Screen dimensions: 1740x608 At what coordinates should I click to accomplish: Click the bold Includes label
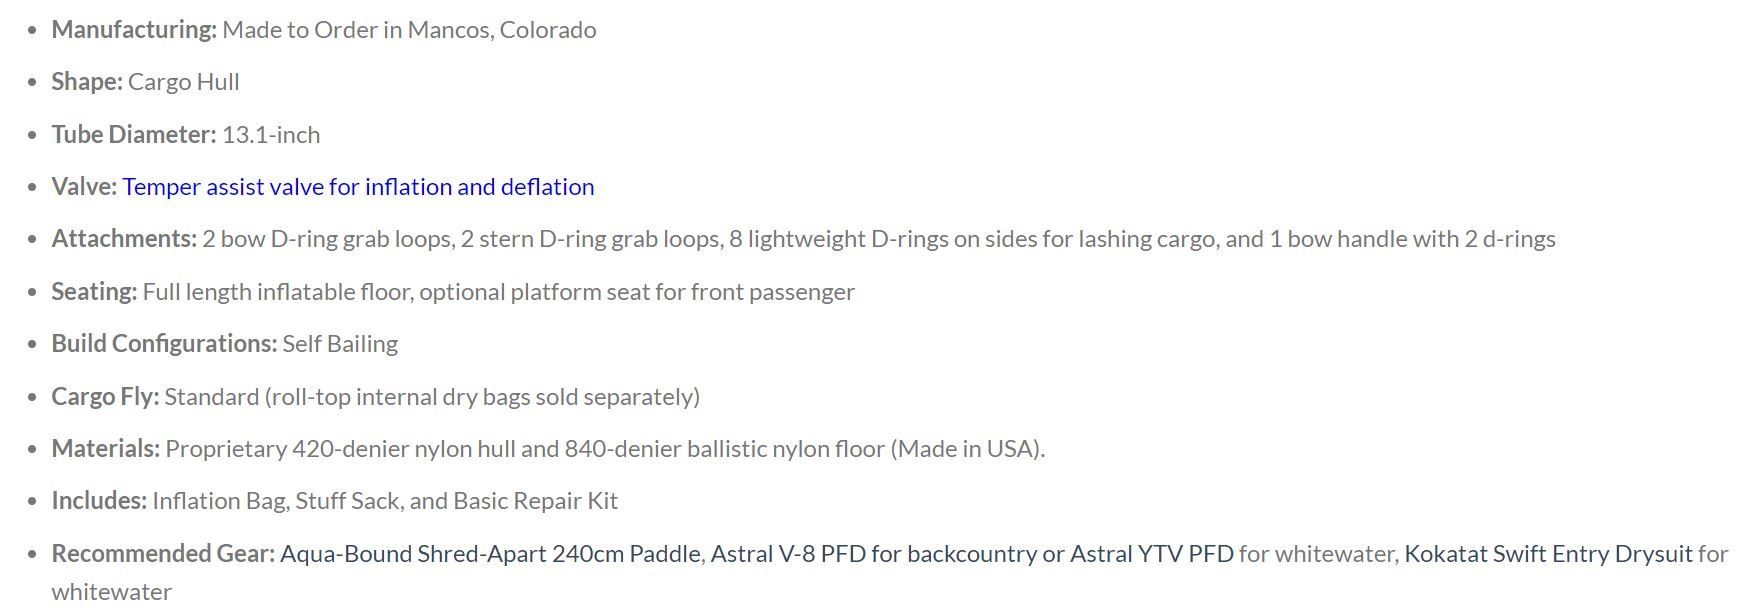[x=99, y=501]
